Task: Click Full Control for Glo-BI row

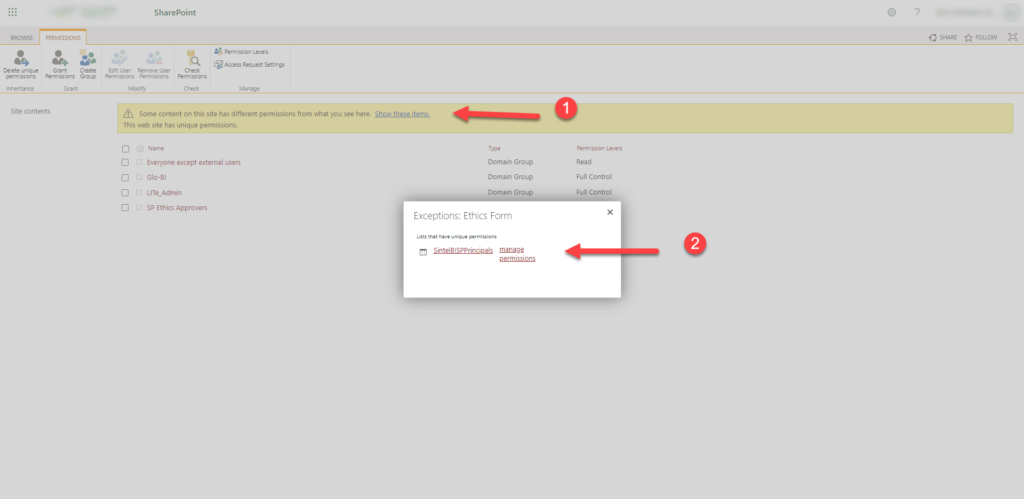Action: [594, 177]
